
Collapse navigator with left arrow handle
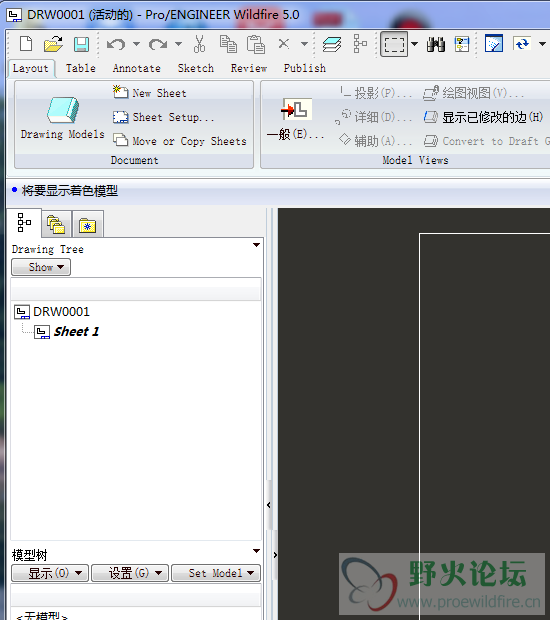pyautogui.click(x=269, y=505)
